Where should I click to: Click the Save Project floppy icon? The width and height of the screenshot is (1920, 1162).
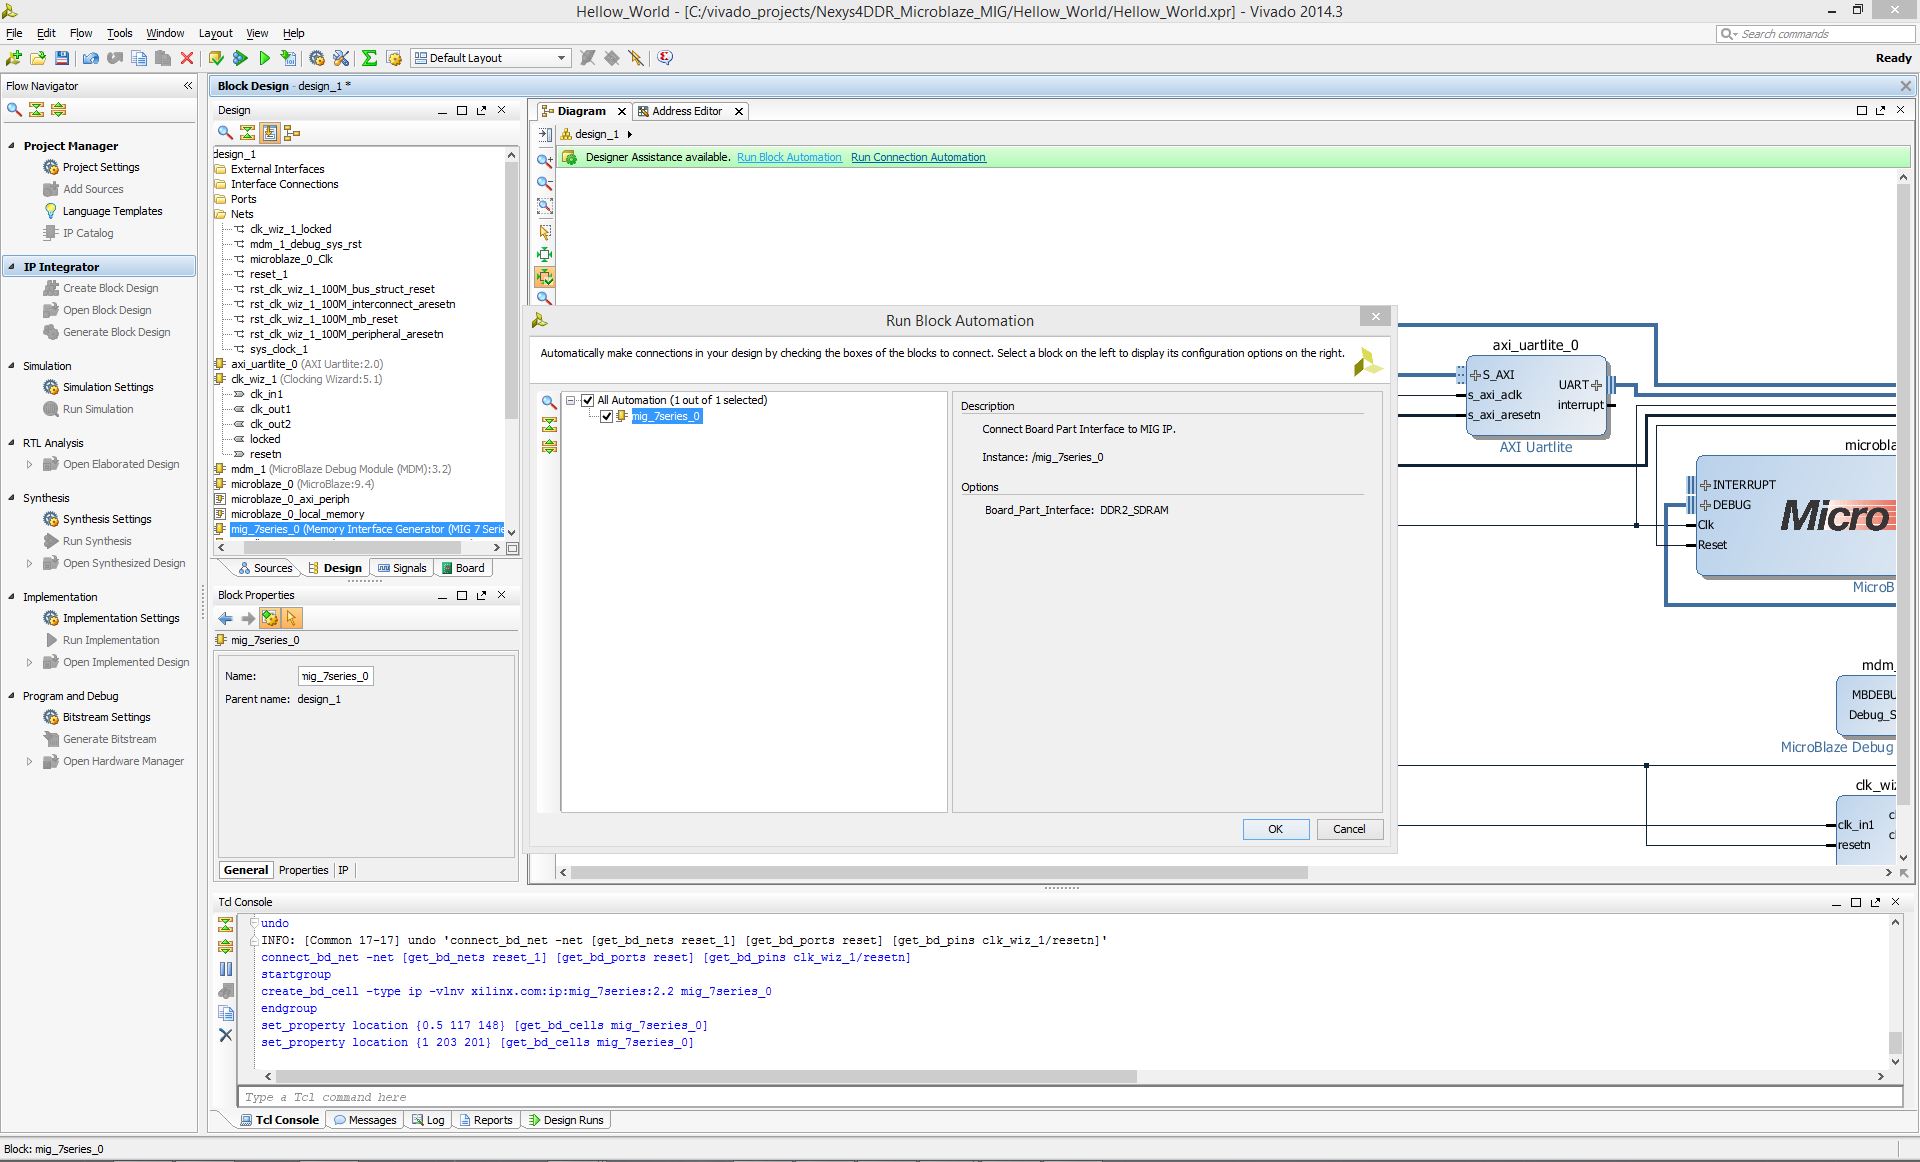(x=62, y=58)
